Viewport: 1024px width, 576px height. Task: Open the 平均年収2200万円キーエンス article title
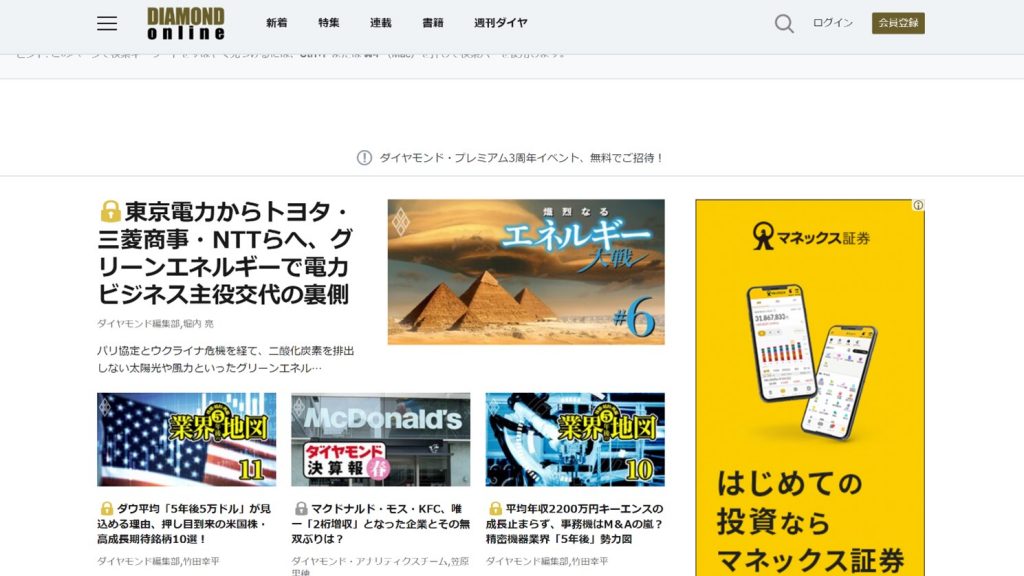tap(575, 524)
